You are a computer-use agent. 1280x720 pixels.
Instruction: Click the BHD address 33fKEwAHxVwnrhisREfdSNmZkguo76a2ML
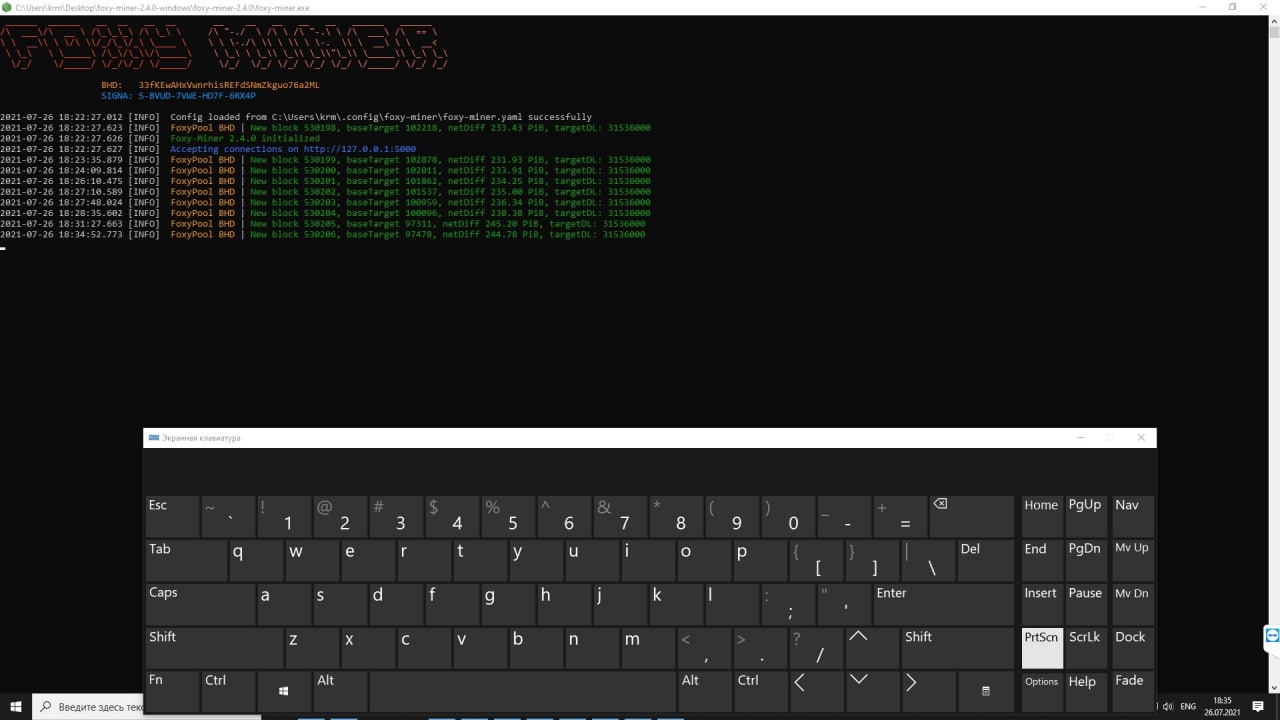(229, 85)
